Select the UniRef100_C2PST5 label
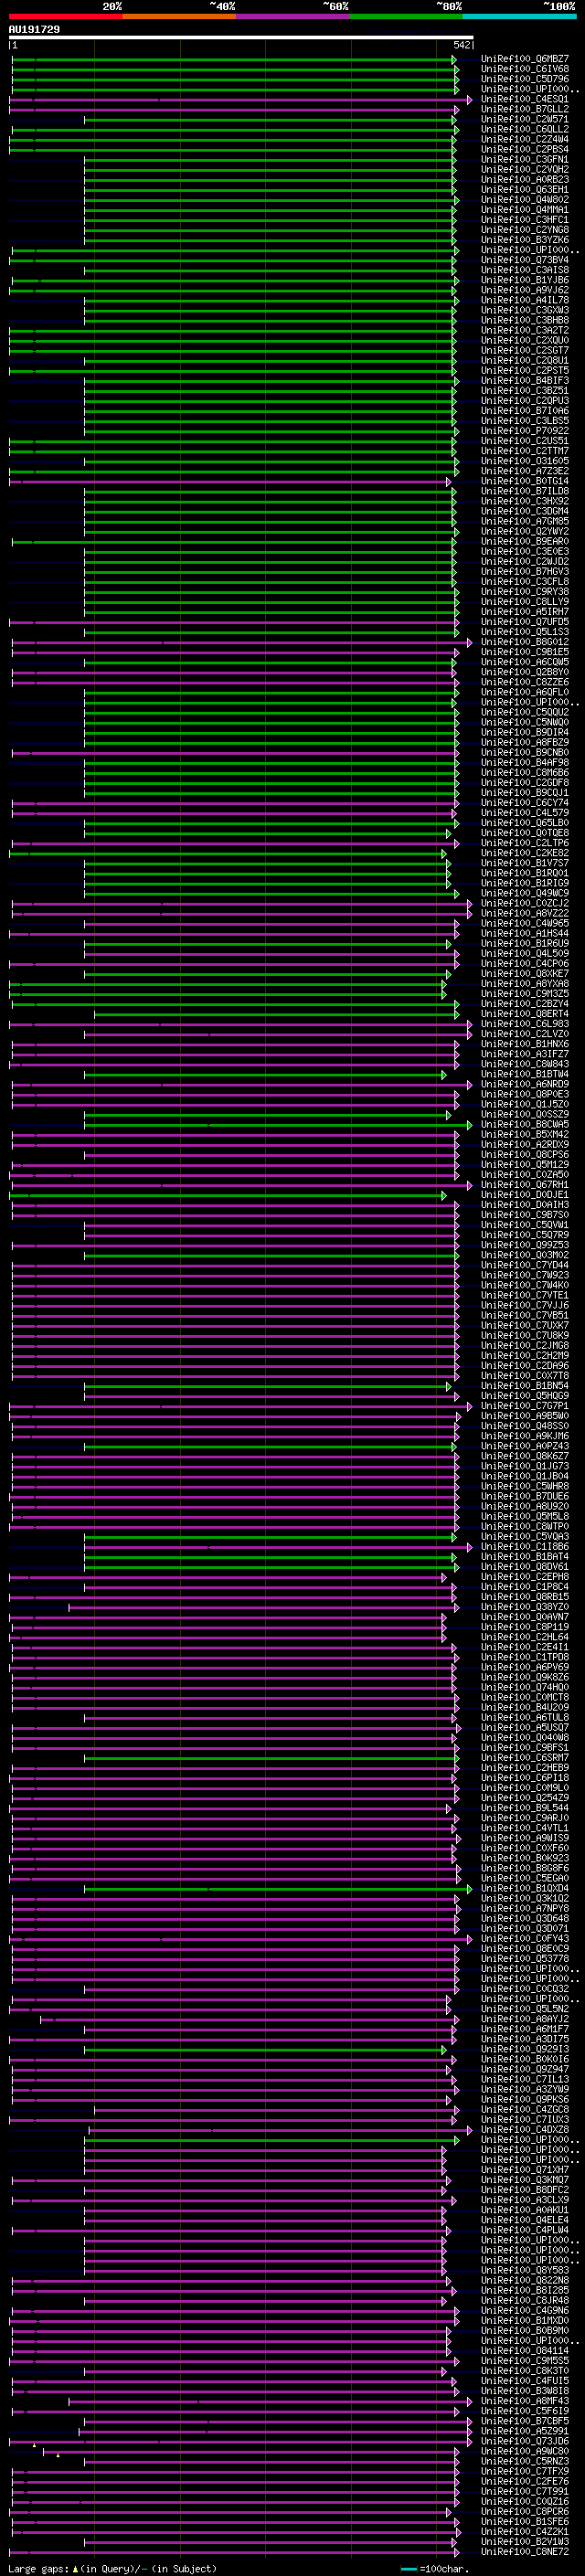This screenshot has height=2576, width=585. pyautogui.click(x=525, y=371)
